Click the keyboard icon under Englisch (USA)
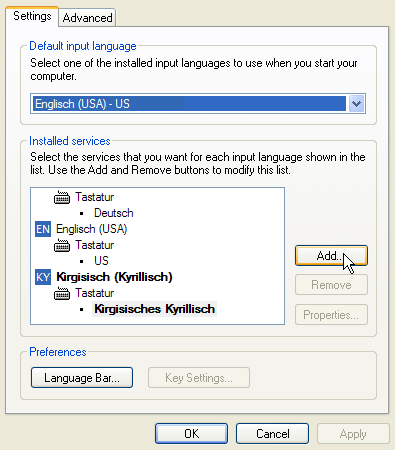The image size is (395, 450). (62, 245)
